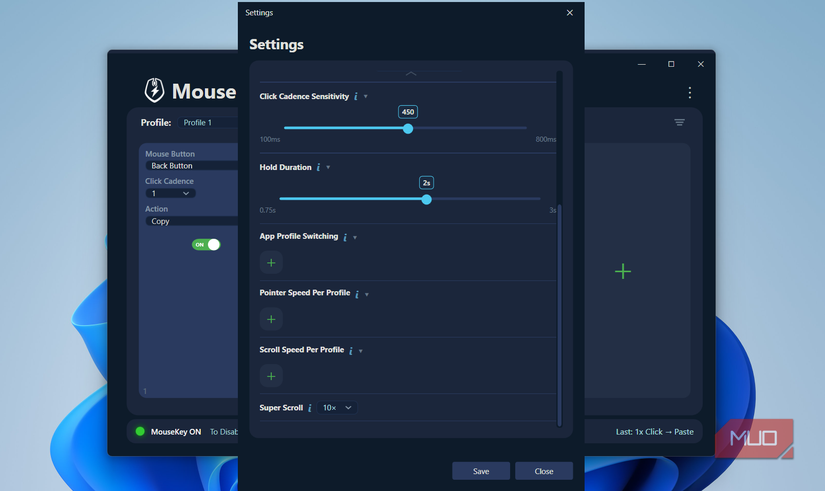Add a Pointer Speed Per Profile entry
The height and width of the screenshot is (491, 825).
(x=271, y=319)
